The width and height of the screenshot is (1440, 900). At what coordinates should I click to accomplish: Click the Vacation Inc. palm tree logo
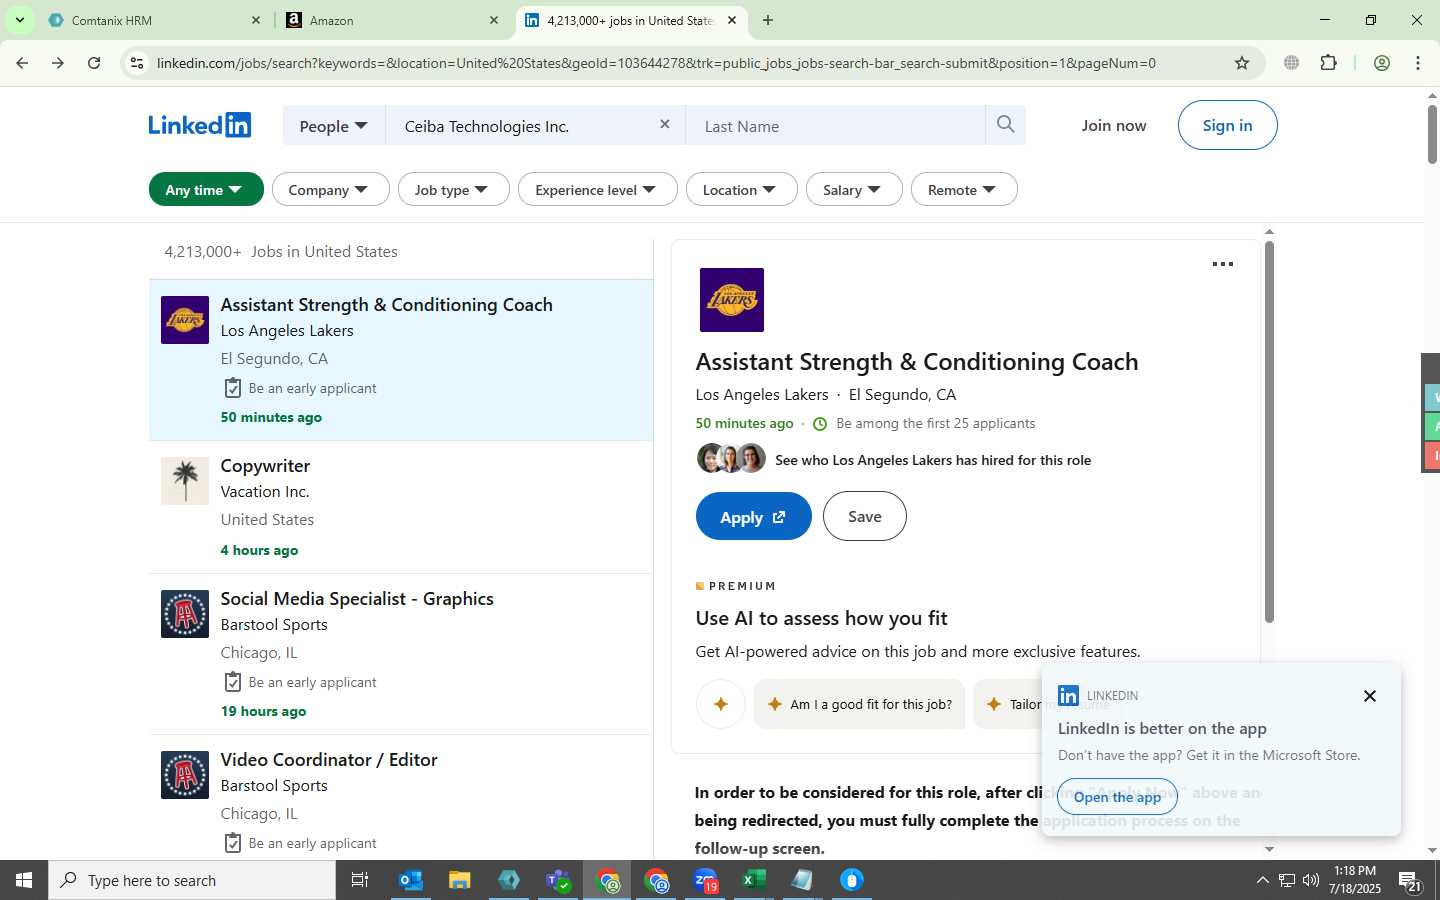tap(185, 481)
